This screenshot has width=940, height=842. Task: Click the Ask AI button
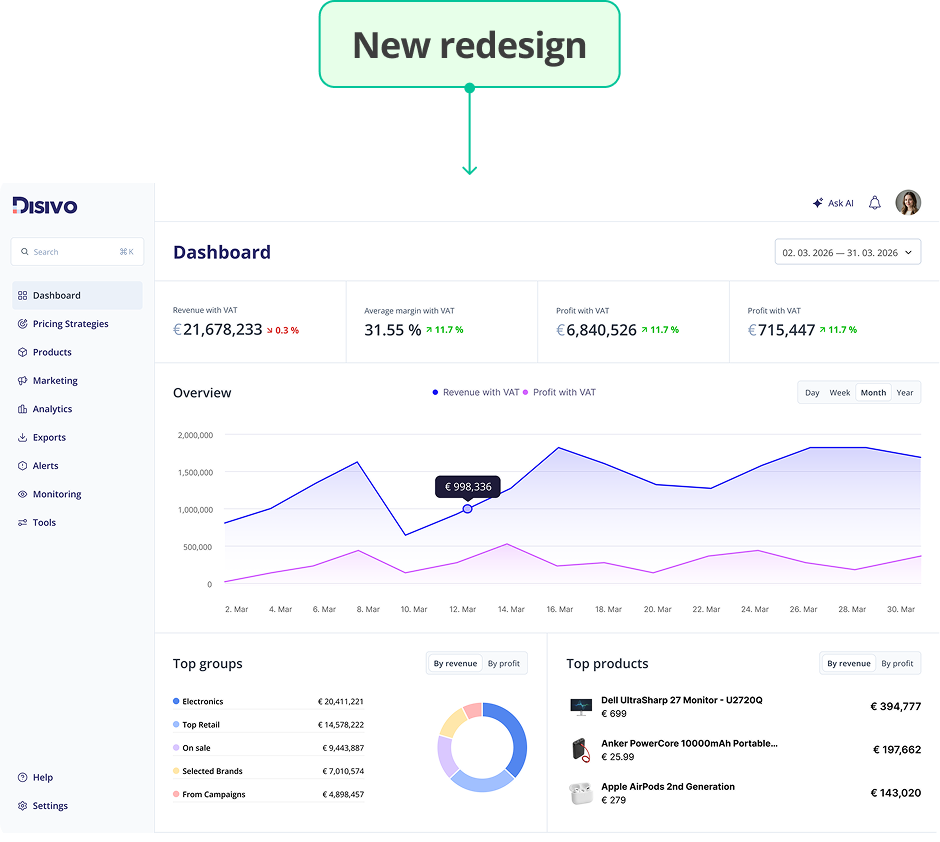[x=833, y=203]
